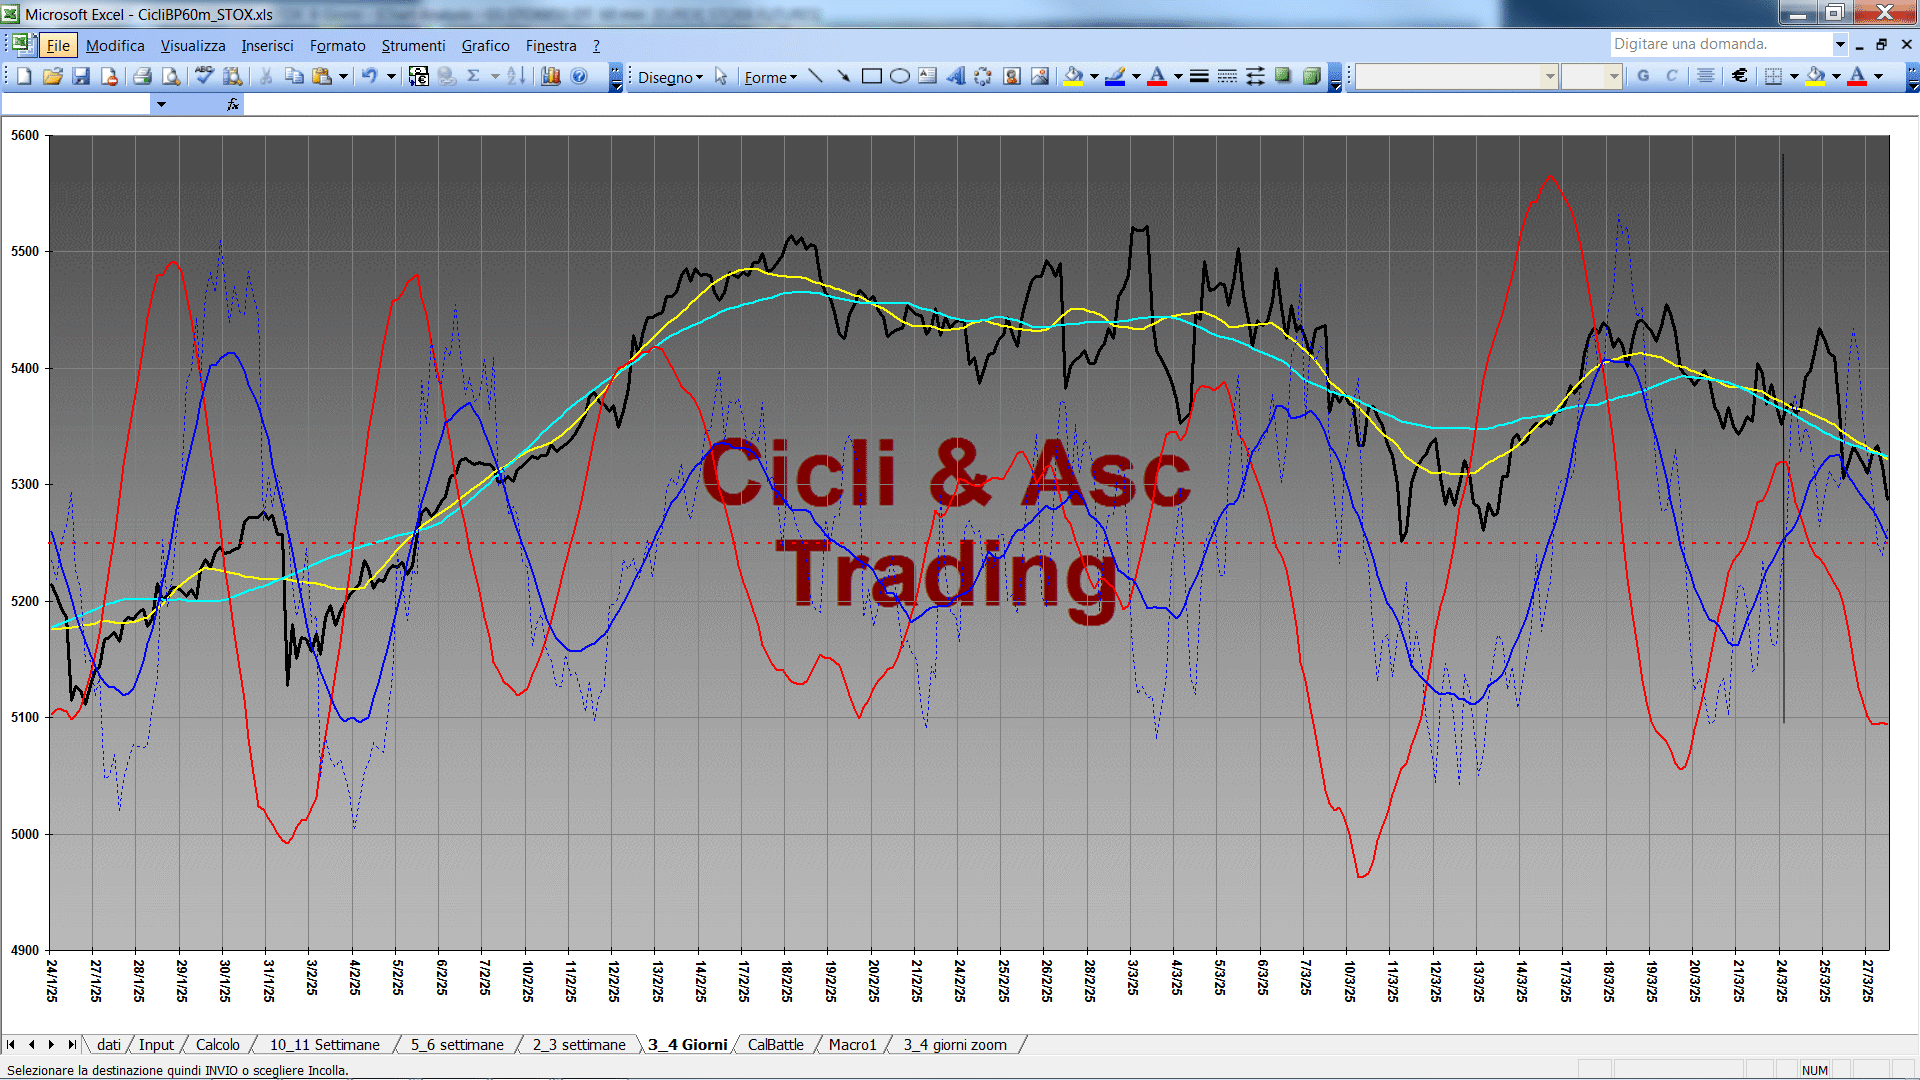Open the Grafico menu
Screen dimensions: 1920x1080
coord(485,45)
